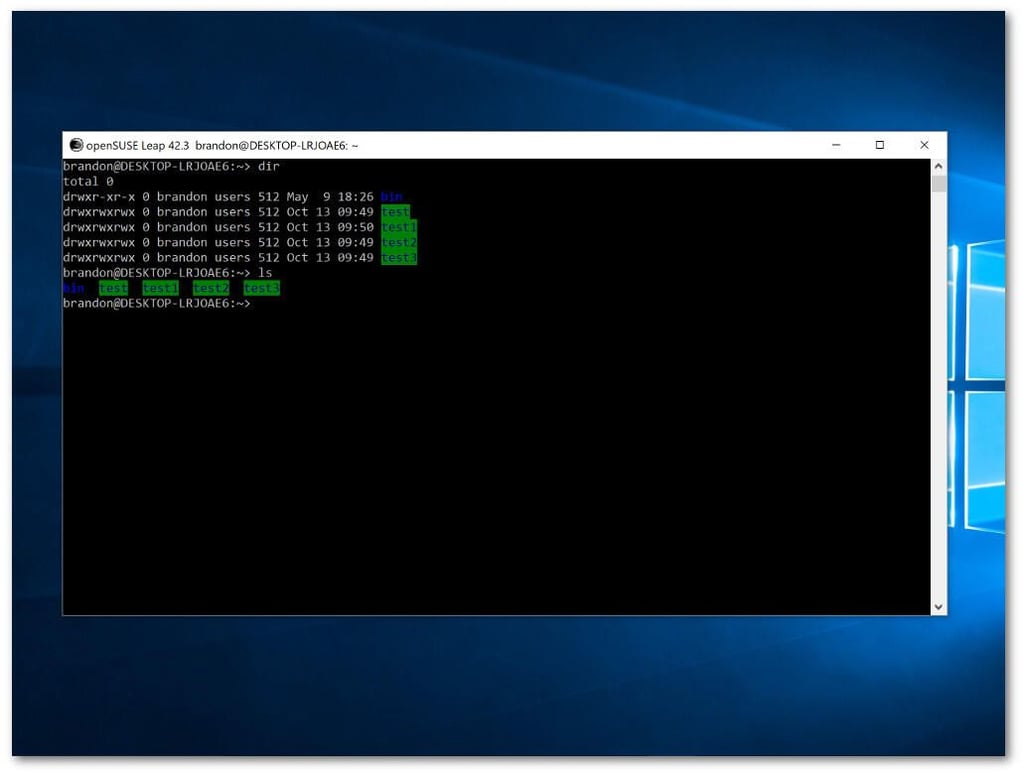Click 'test2' in the dir listing
The image size is (1024, 775).
tap(399, 242)
